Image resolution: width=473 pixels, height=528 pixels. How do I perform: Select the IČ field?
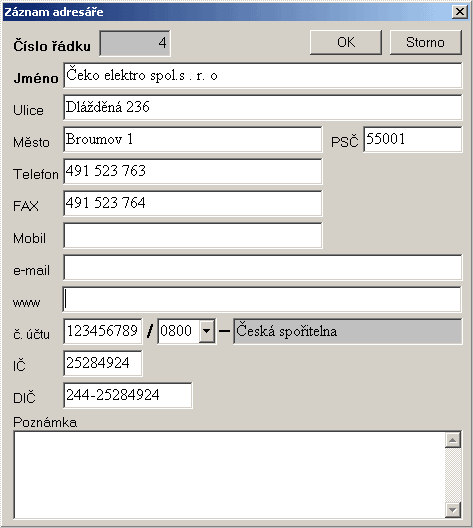click(x=103, y=363)
